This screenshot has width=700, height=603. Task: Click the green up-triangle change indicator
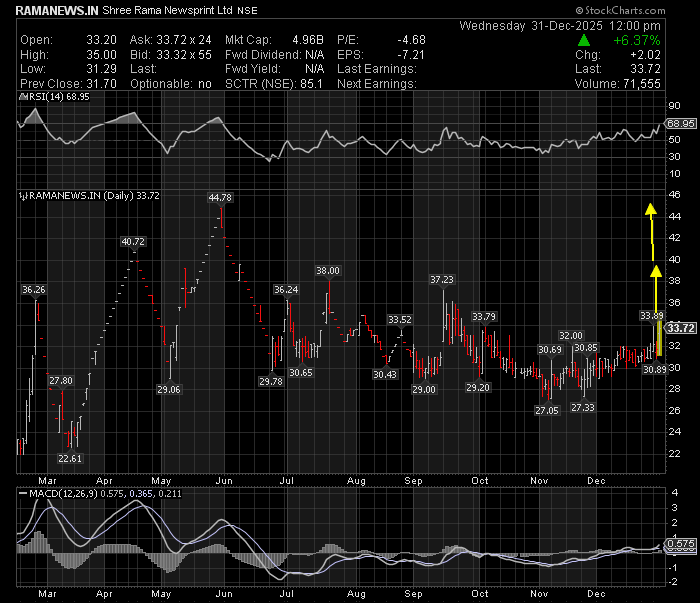pos(584,41)
